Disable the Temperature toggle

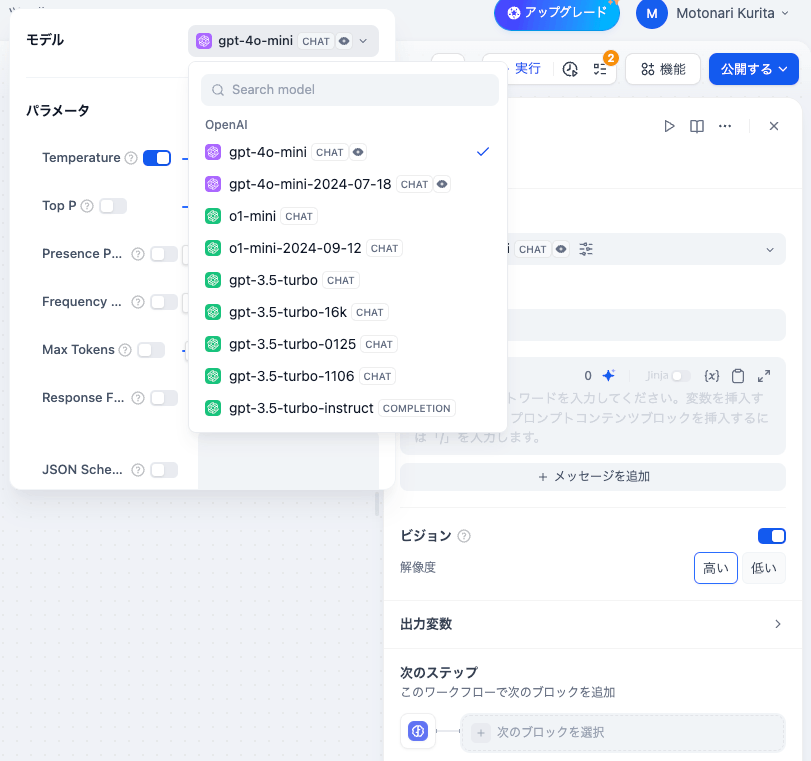tap(157, 158)
